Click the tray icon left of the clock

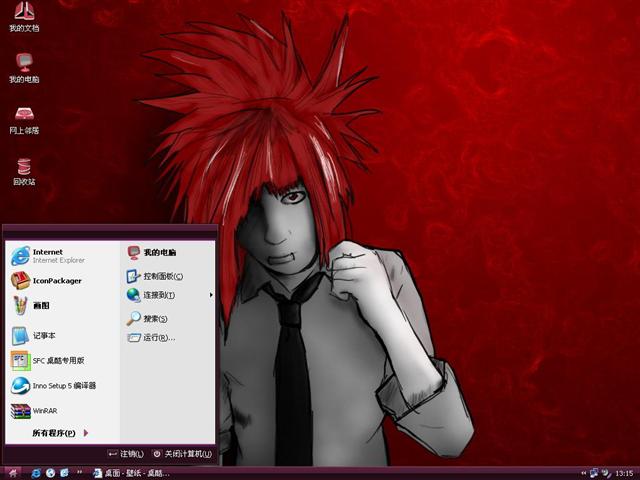click(607, 473)
